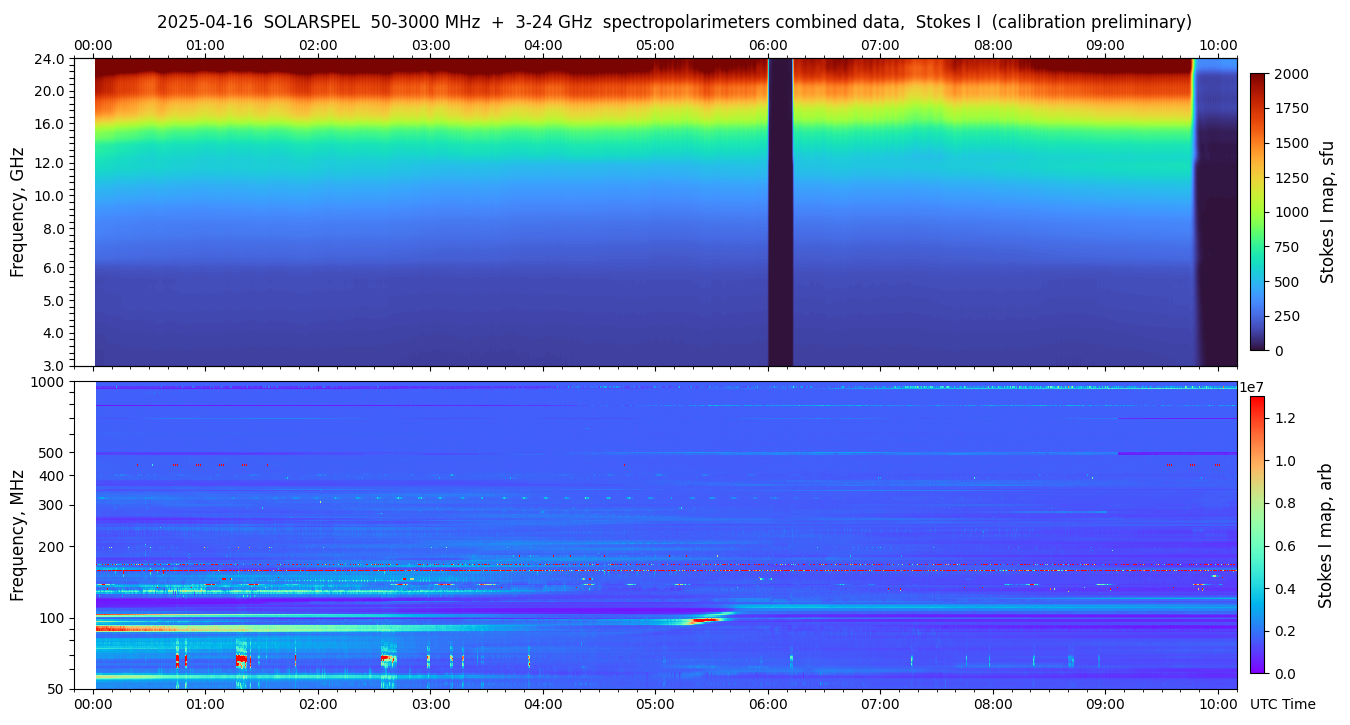
Task: Click the 1000 tick on MHz axis
Action: pos(48,382)
